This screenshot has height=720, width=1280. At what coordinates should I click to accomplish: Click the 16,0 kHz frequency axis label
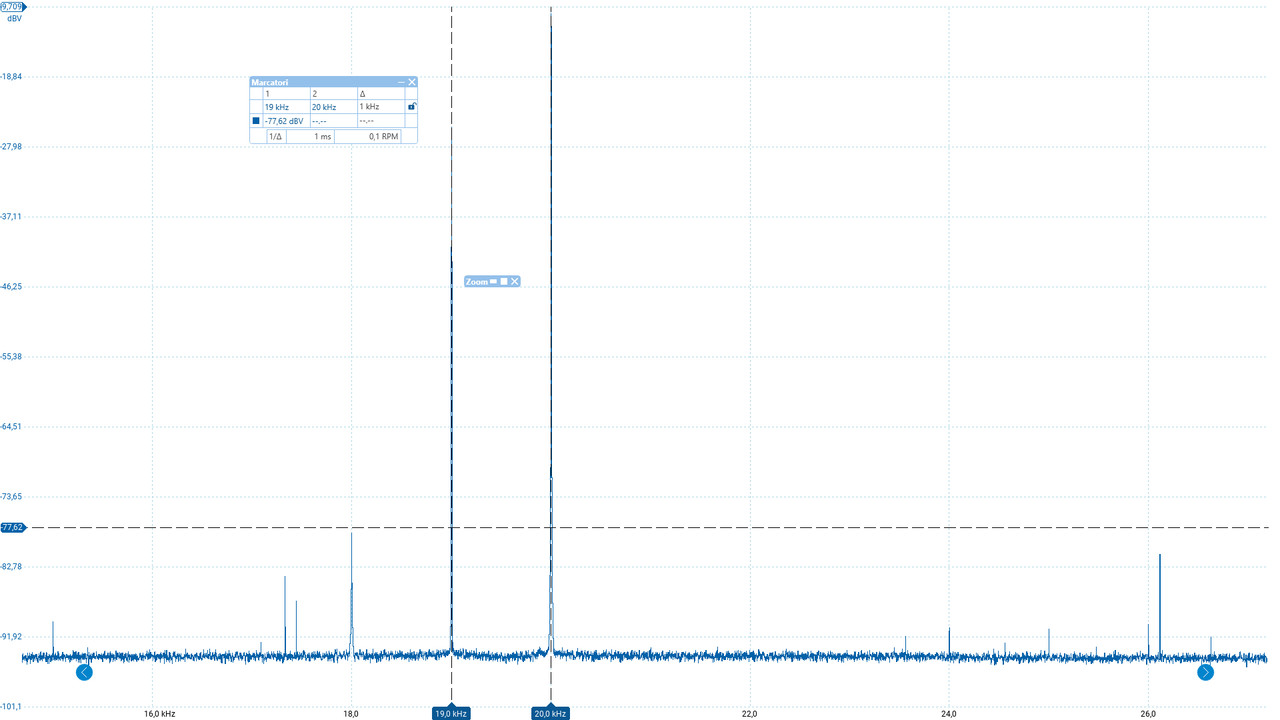160,713
